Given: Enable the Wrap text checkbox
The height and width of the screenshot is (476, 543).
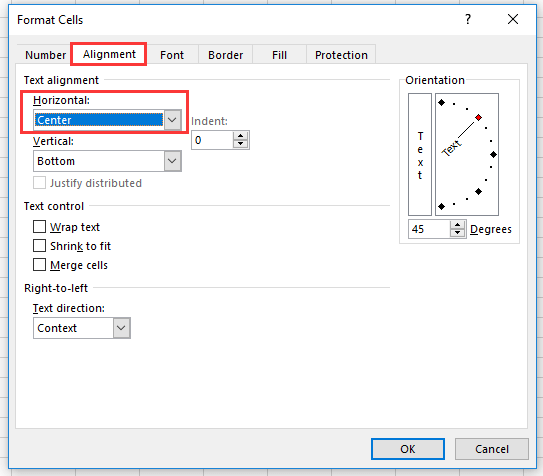Looking at the screenshot, I should (x=39, y=227).
